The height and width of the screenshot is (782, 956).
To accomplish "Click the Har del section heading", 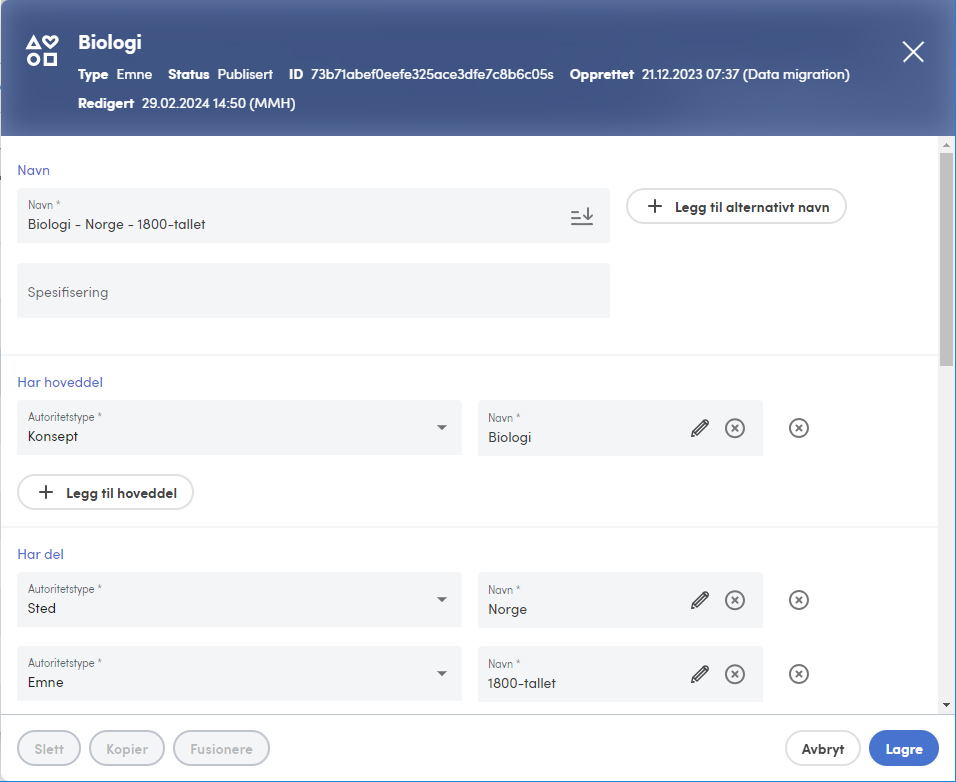I will 40,554.
